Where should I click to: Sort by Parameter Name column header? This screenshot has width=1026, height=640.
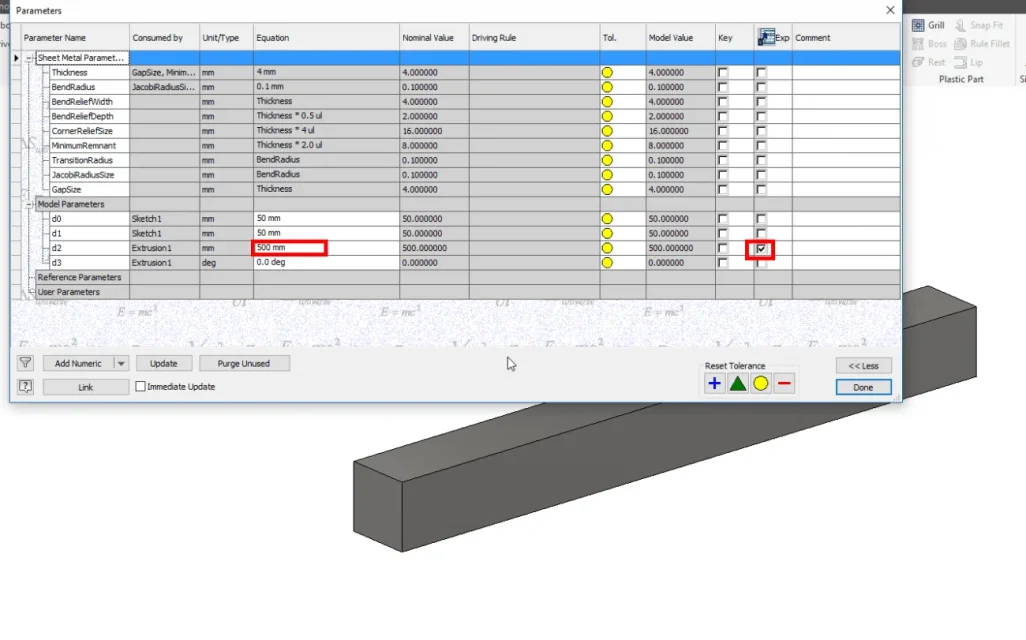pos(75,38)
